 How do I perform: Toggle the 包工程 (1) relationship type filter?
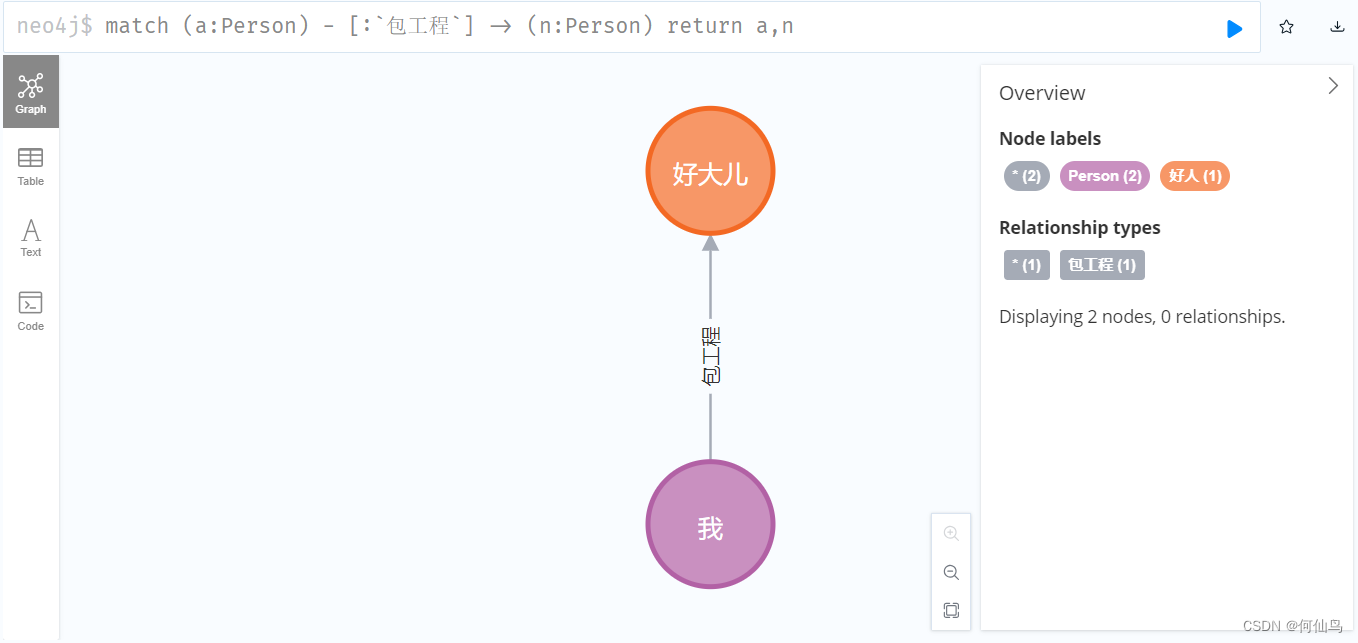coord(1101,265)
